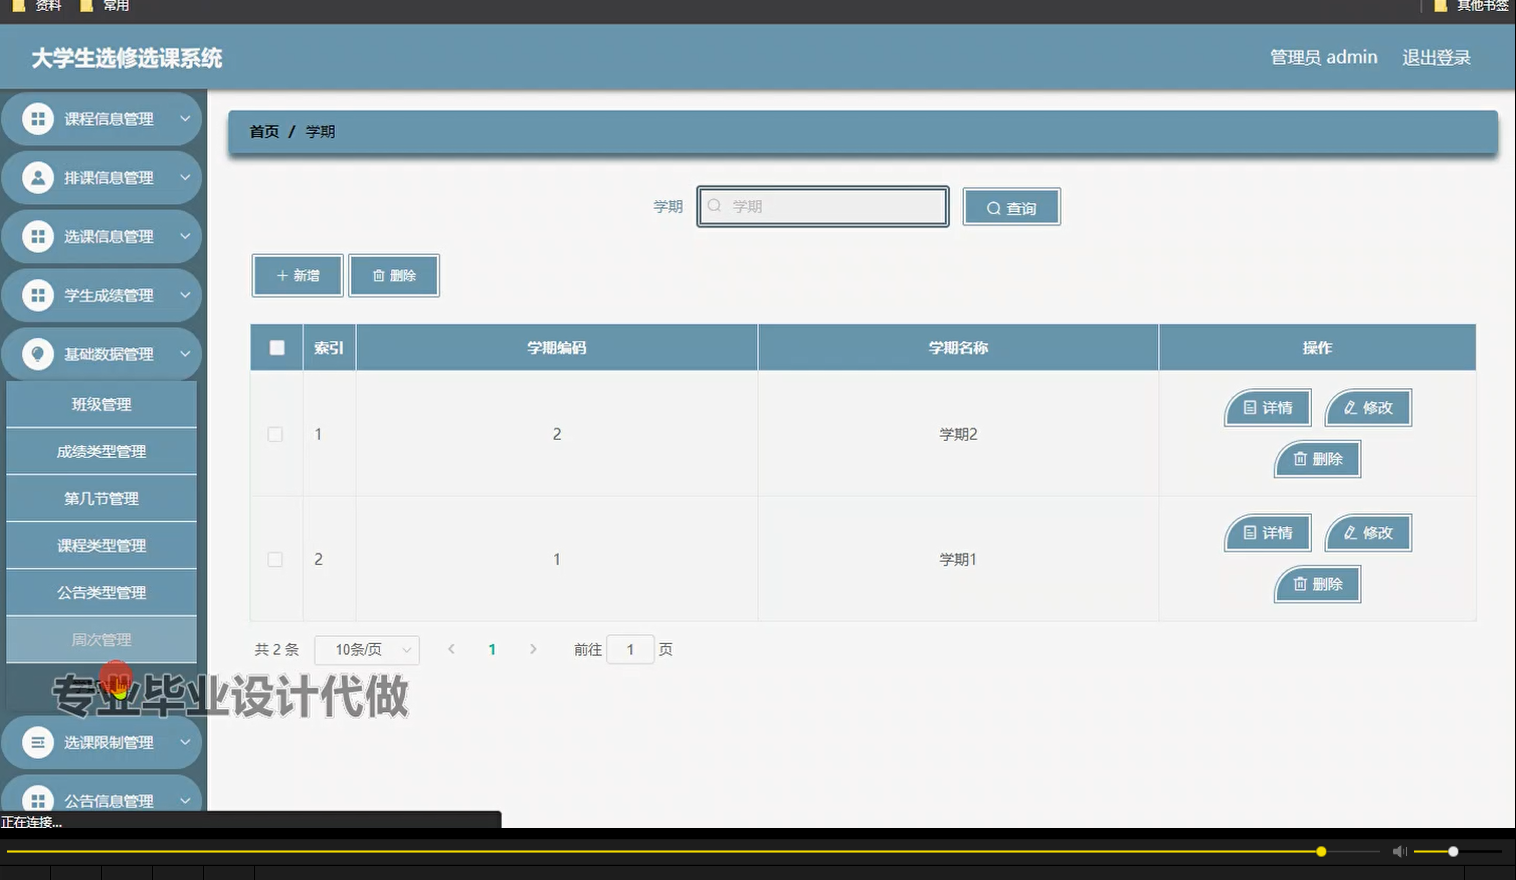Expand the 学生成绩管理 menu chevron
The width and height of the screenshot is (1516, 880).
coord(185,296)
